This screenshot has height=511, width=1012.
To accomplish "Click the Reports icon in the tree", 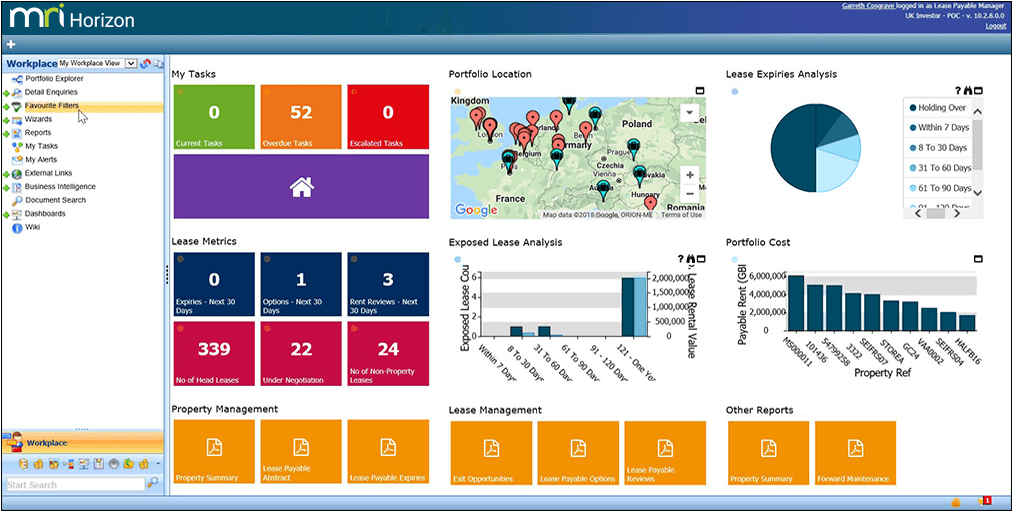I will coord(17,133).
